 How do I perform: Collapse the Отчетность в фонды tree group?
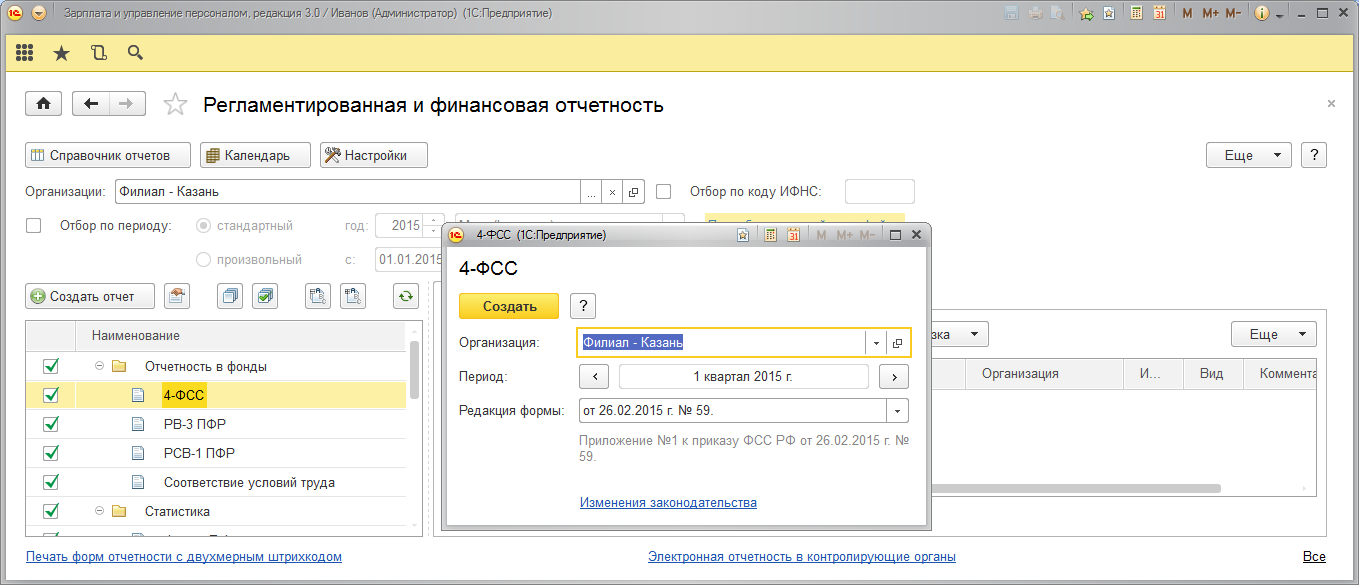click(x=99, y=367)
